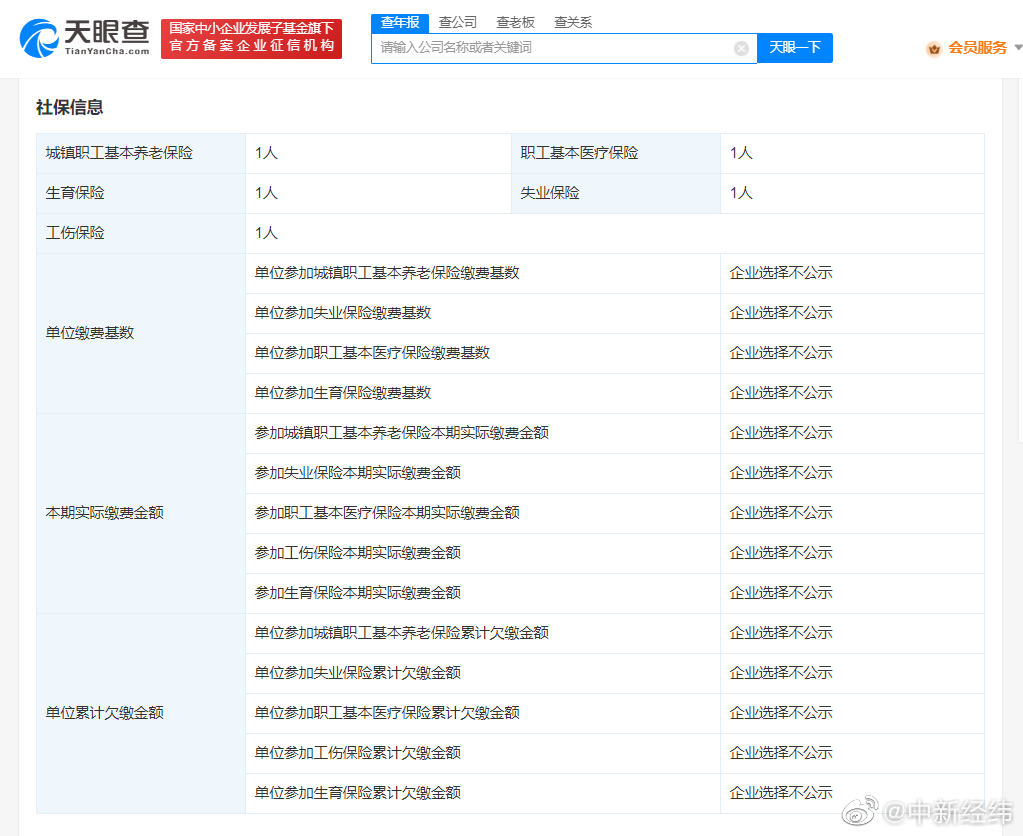This screenshot has width=1023, height=836.
Task: Select 单位参加职工基本医疗保险缴费基数 row text
Action: 373,353
